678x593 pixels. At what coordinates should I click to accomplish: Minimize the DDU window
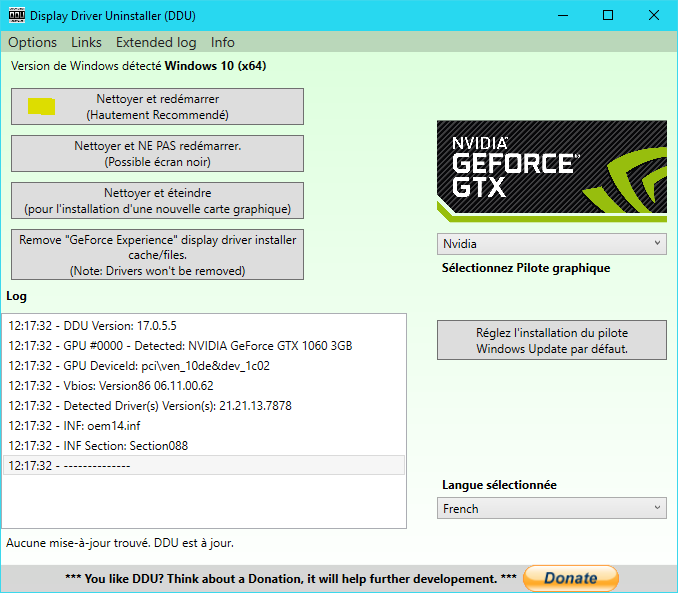tap(563, 16)
